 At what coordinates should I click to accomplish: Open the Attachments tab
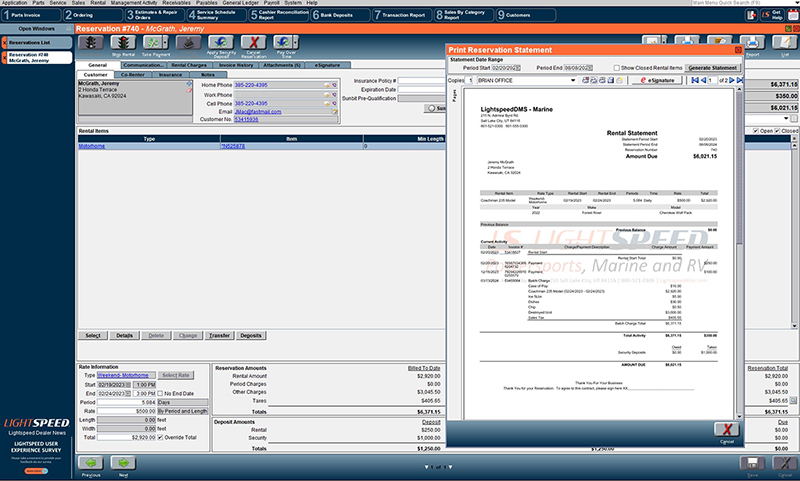(282, 65)
